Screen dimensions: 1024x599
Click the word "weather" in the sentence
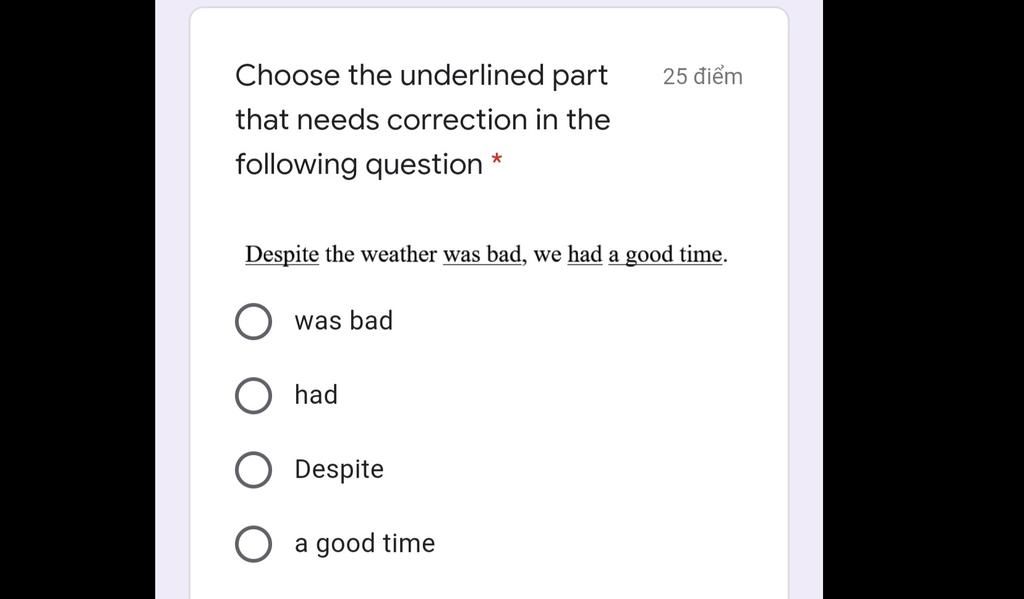point(398,254)
